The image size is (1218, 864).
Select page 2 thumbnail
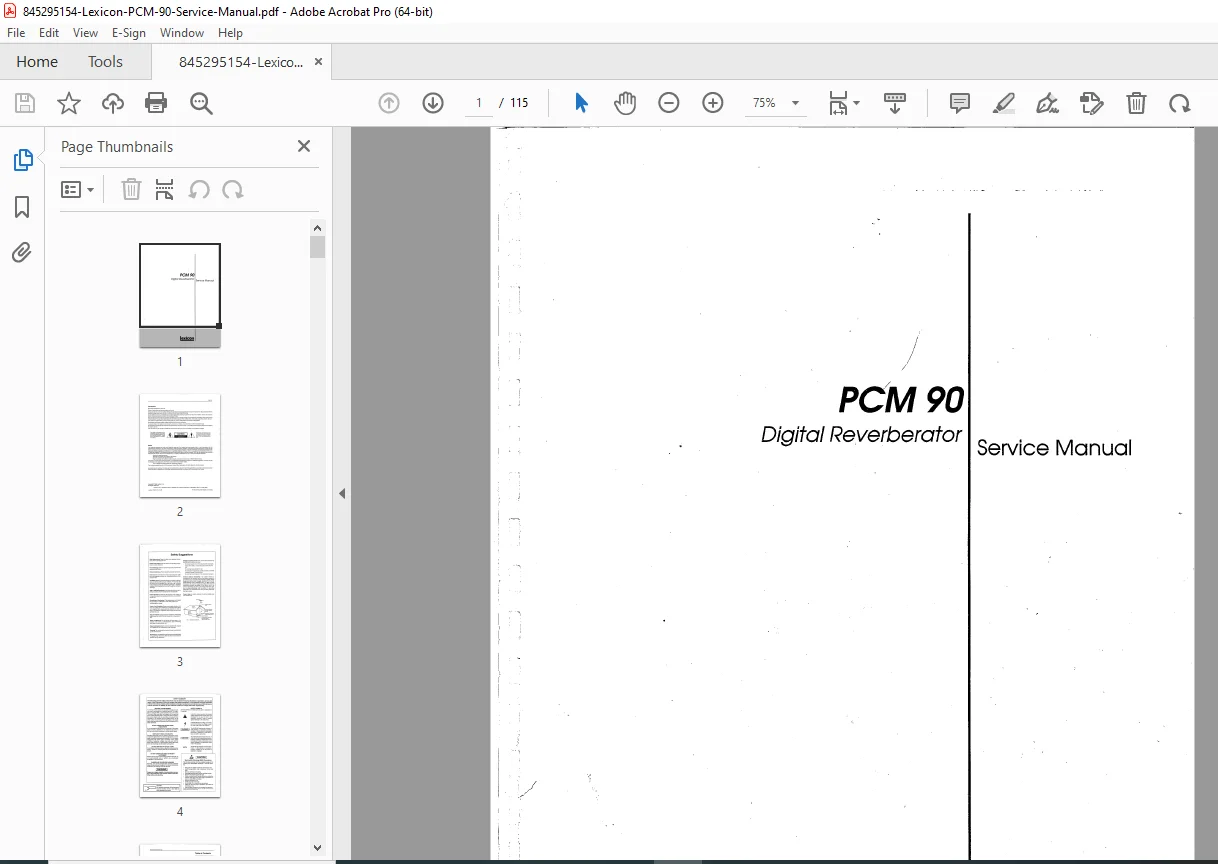[180, 445]
